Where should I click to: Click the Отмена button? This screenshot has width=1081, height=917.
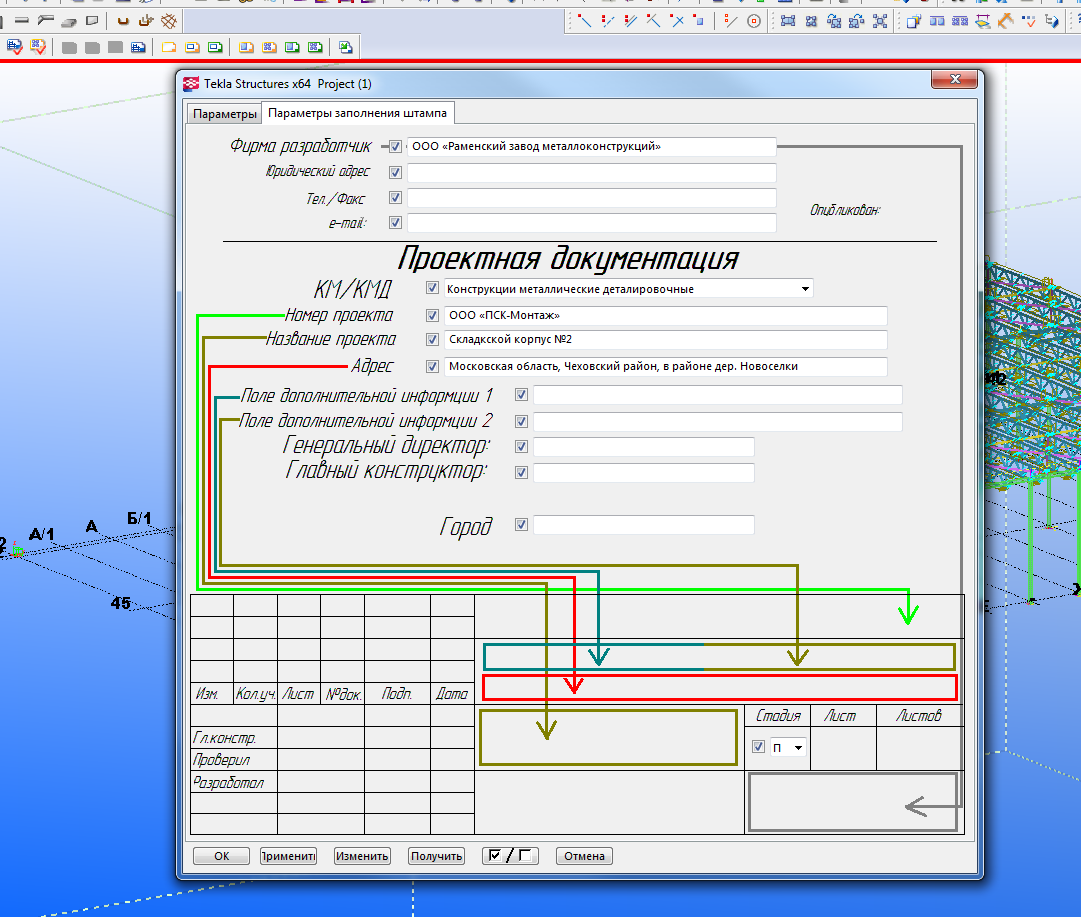[584, 856]
